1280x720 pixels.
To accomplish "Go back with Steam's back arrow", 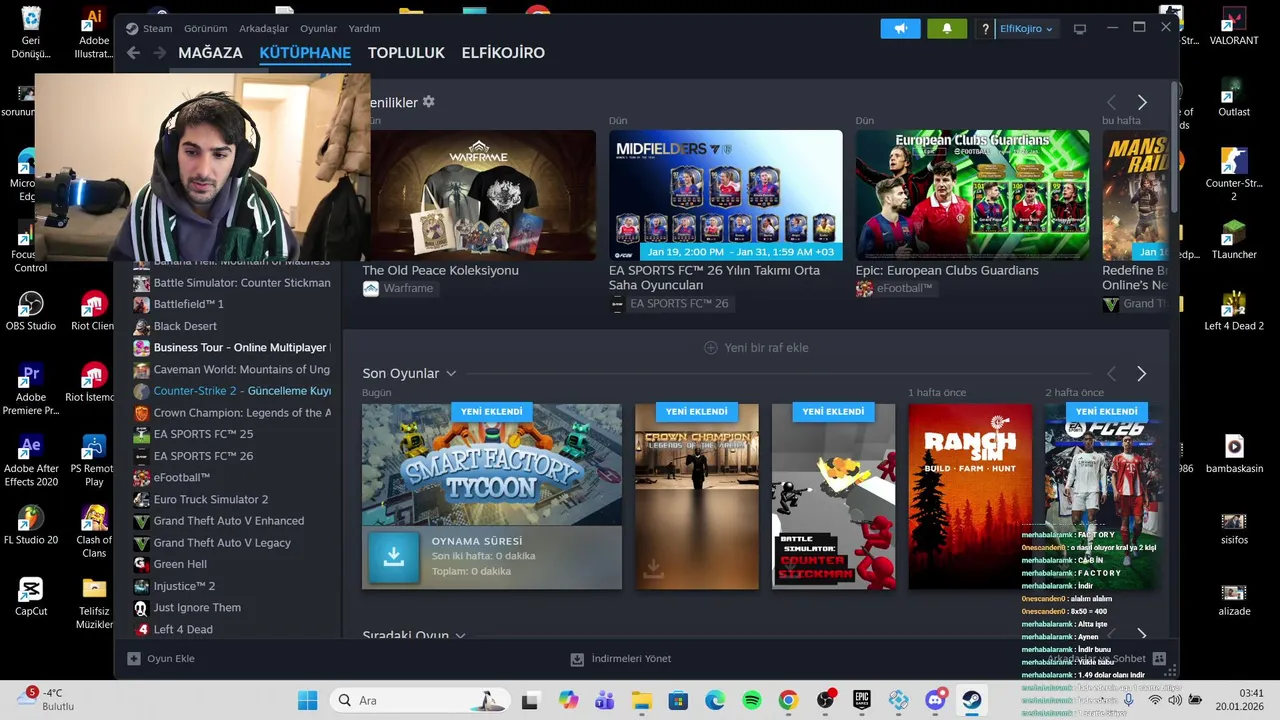I will point(133,53).
